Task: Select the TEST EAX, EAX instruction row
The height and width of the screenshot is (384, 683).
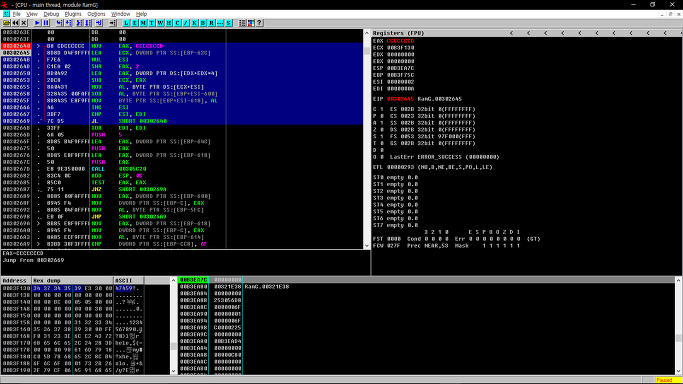Action: point(182,182)
